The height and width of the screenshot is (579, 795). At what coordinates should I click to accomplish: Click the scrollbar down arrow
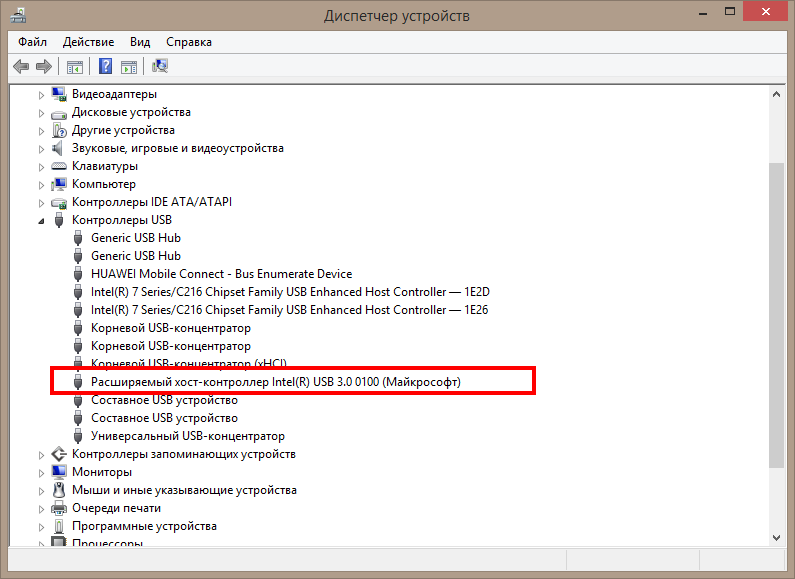776,538
